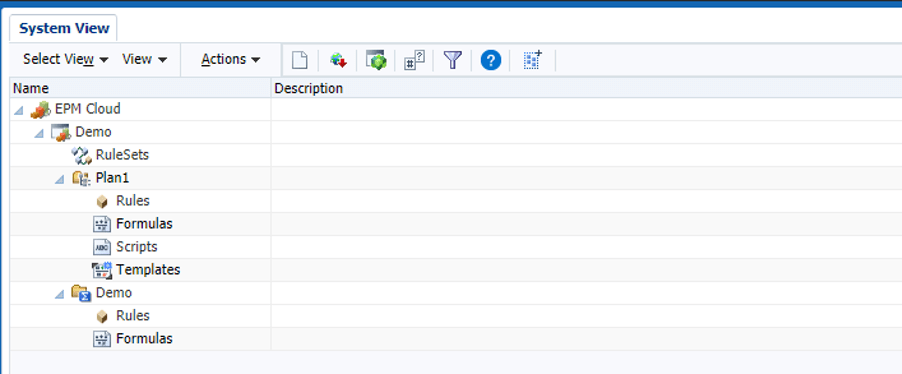Collapse the Demo sigma cube node arrow

tap(59, 294)
